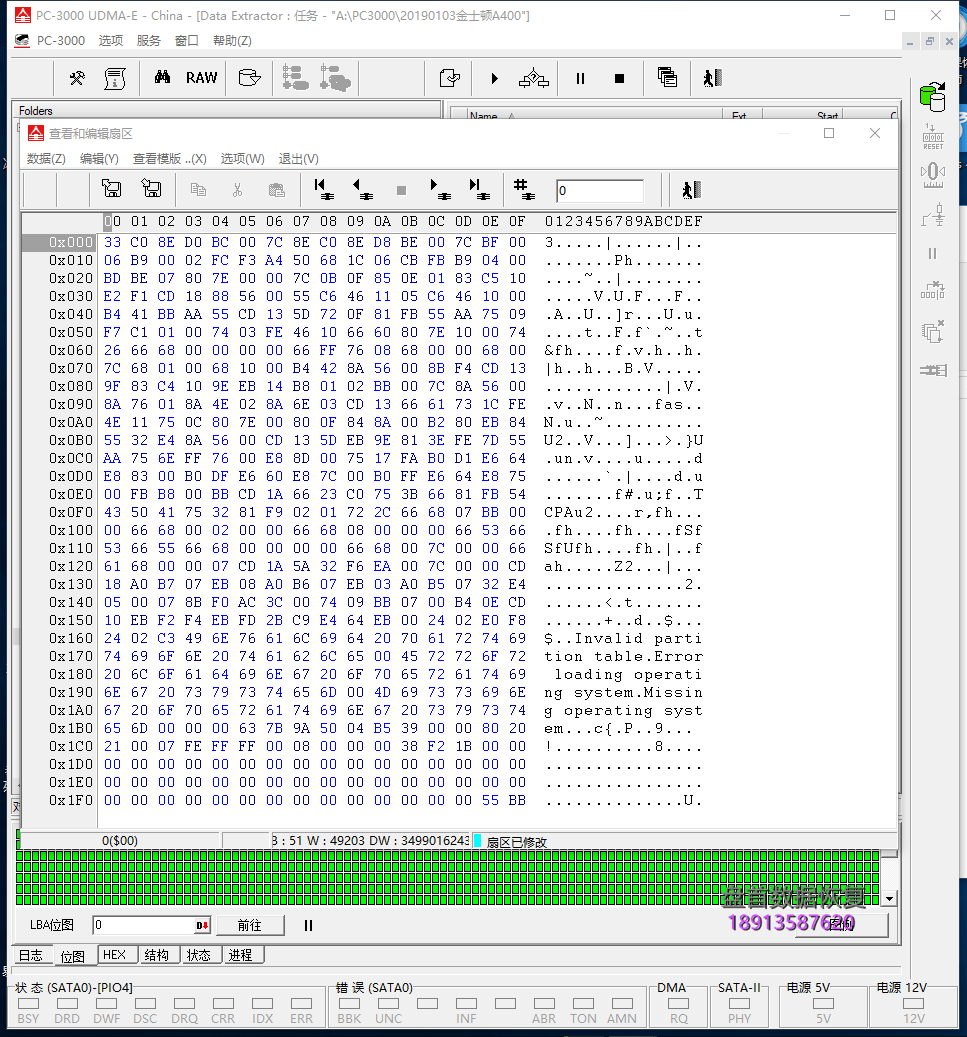The width and height of the screenshot is (967, 1037).
Task: Click the sector editor exit icon
Action: tap(691, 190)
